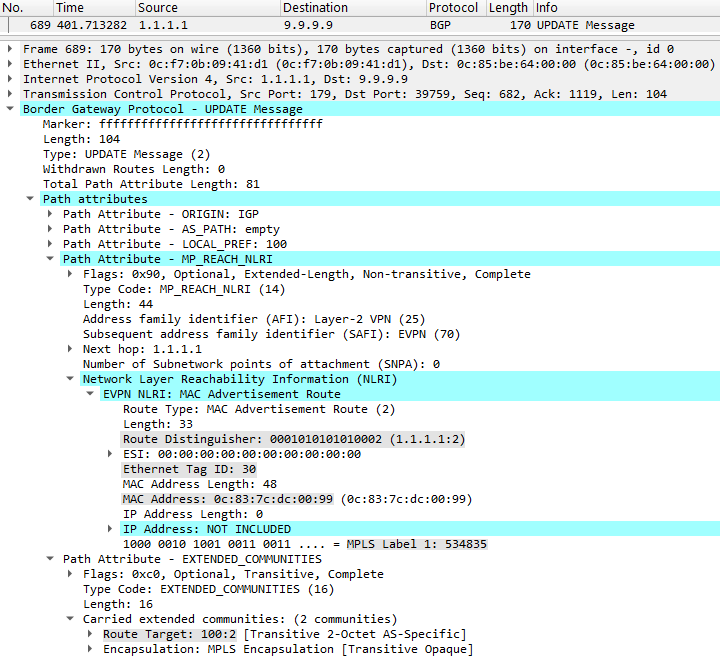Select the Length: 104 field

81,139
